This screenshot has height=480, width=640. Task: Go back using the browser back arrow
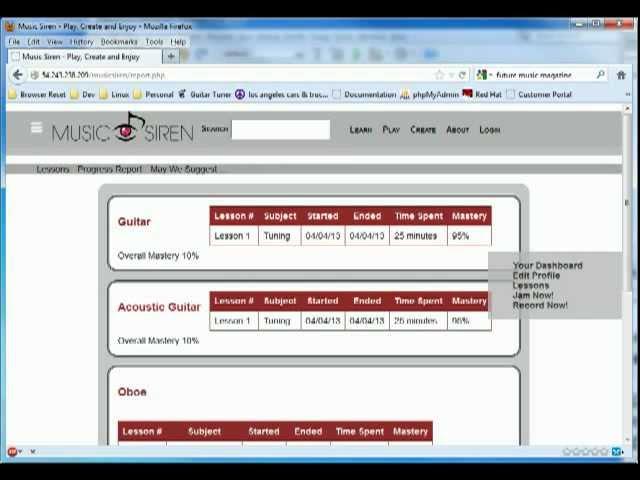17,75
